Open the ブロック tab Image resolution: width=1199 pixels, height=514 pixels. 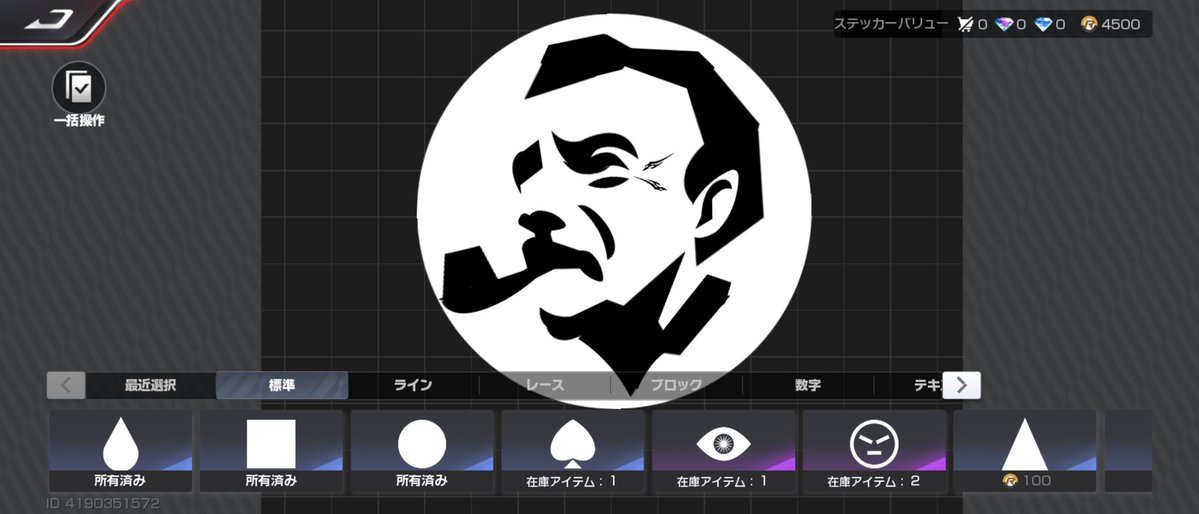[677, 386]
